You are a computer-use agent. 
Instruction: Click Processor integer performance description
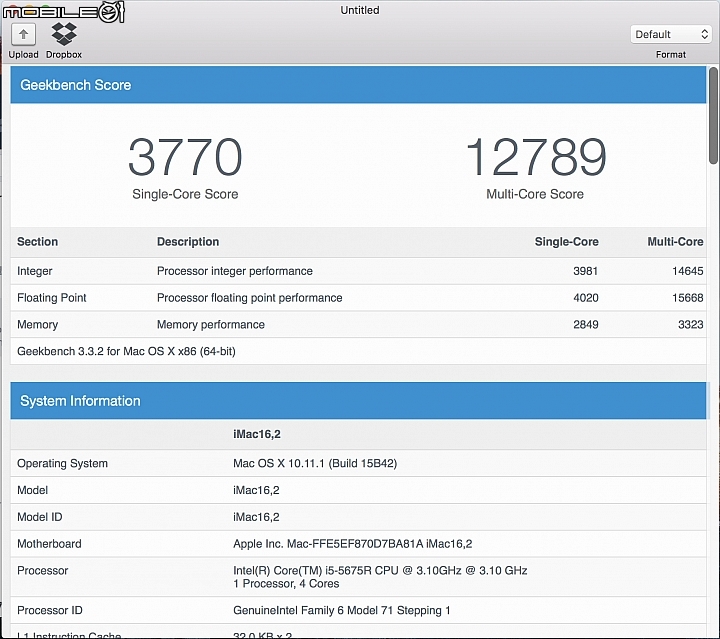click(235, 271)
